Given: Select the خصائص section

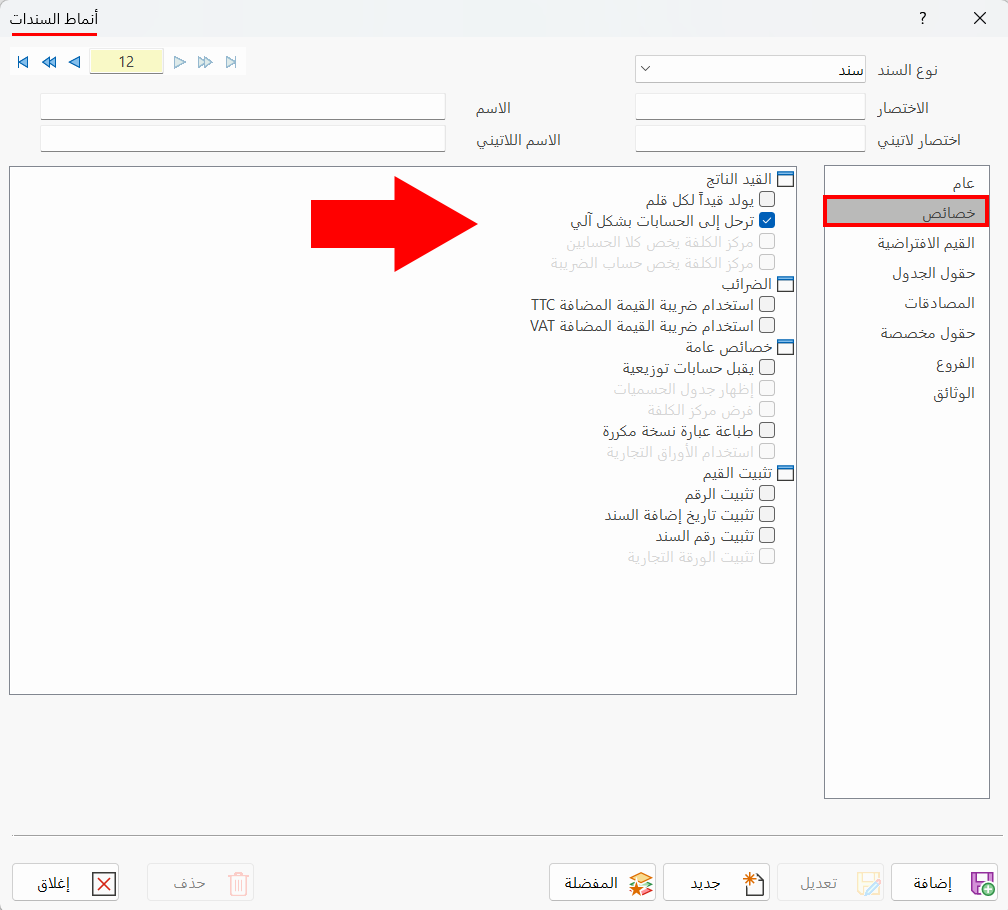Looking at the screenshot, I should (906, 212).
